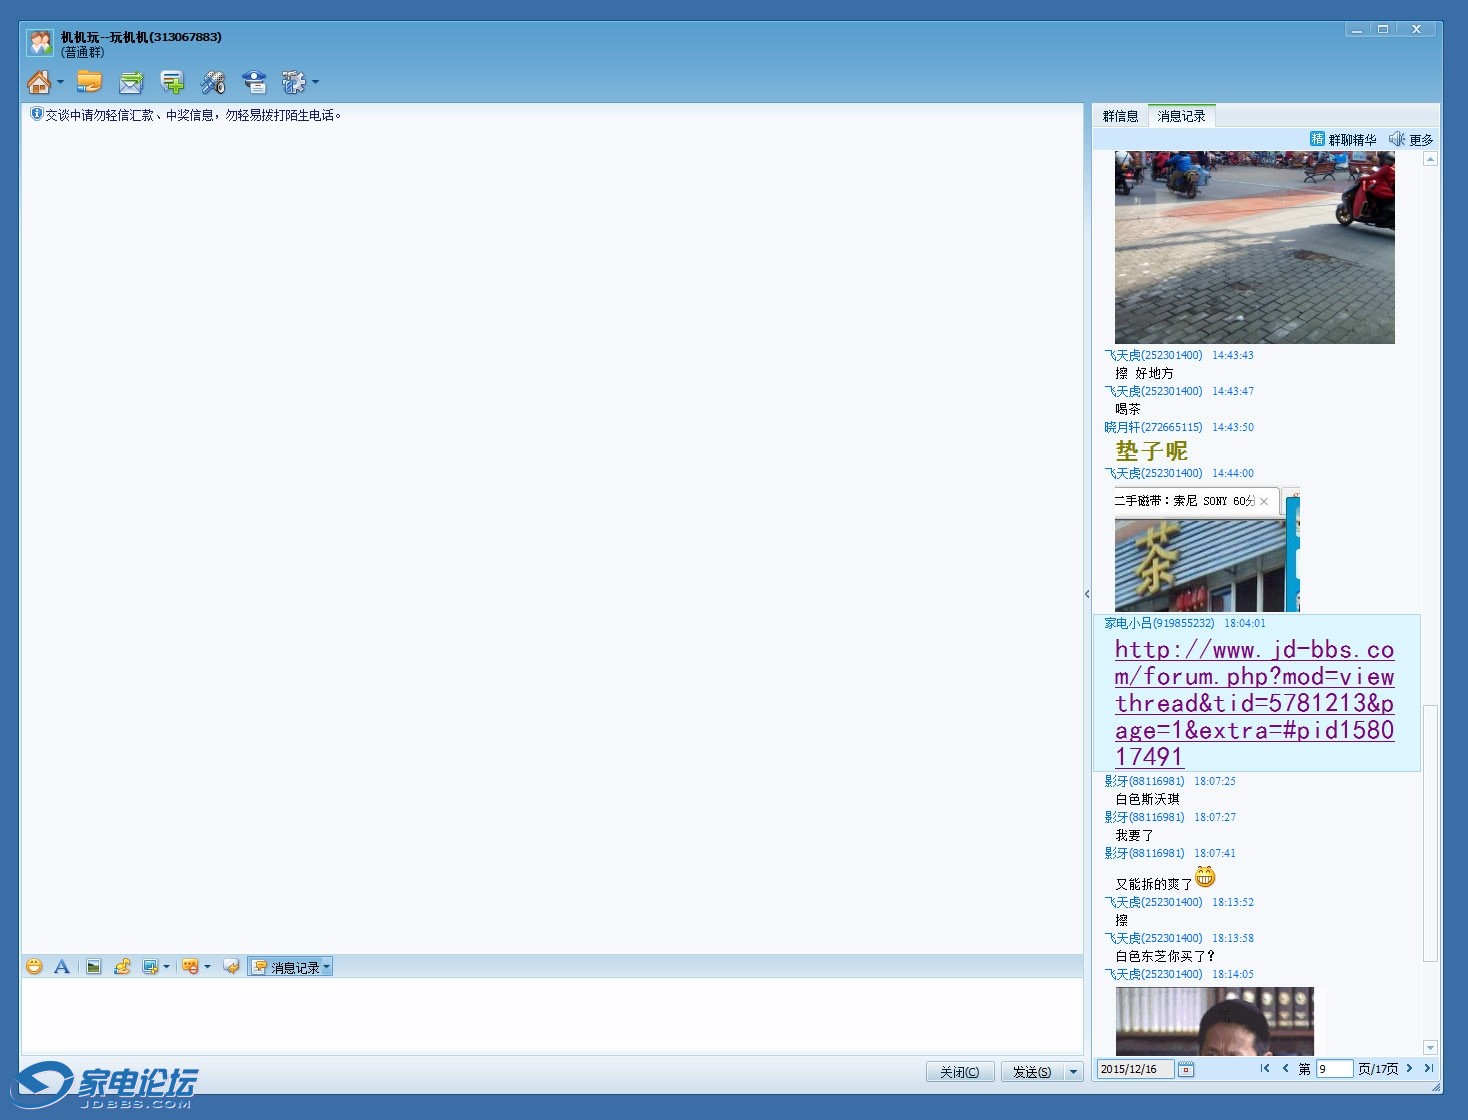Expand the dropdown arrow beside the gear icon

[x=315, y=82]
